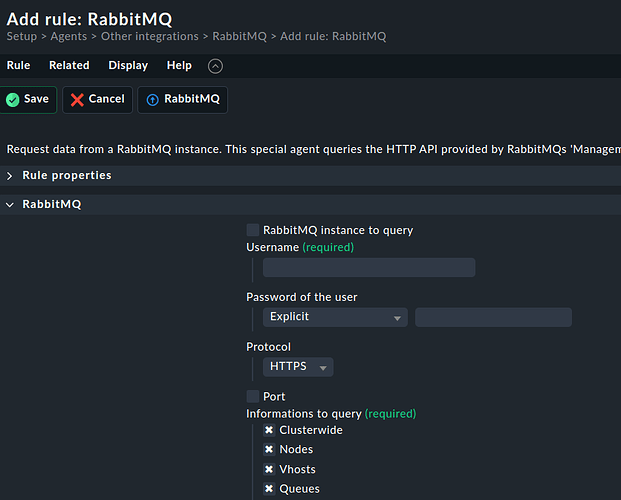Uncheck the Clusterwide option
The image size is (621, 500).
[x=269, y=430]
